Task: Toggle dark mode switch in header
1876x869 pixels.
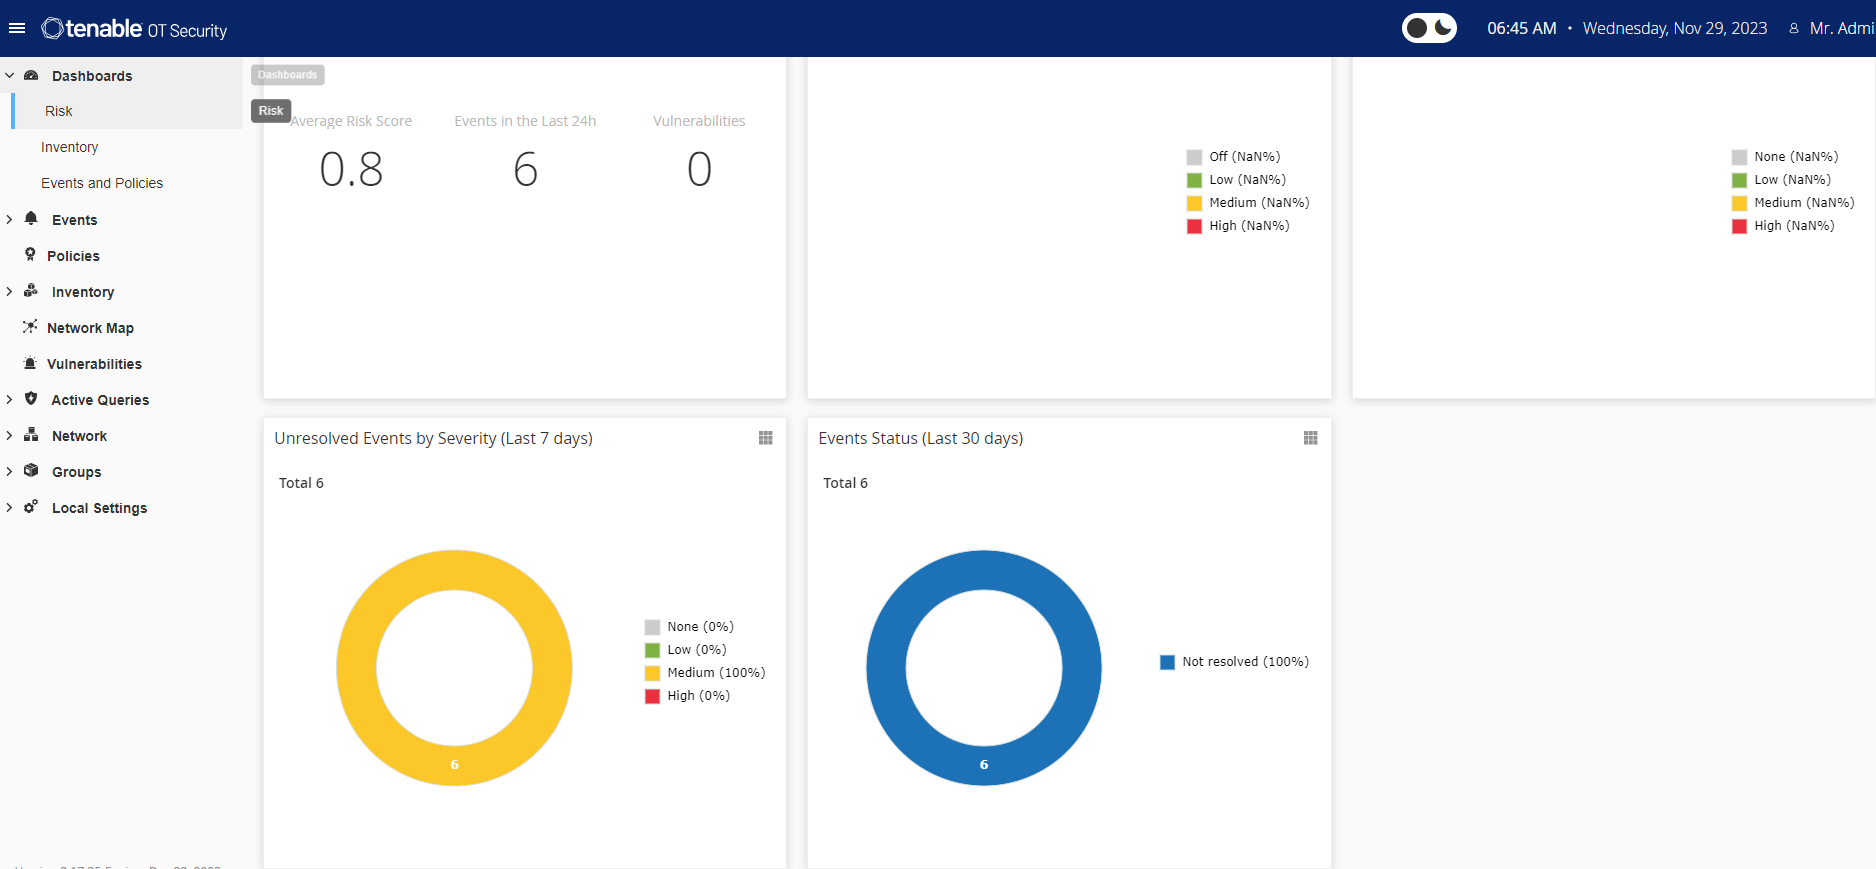Action: click(x=1429, y=28)
